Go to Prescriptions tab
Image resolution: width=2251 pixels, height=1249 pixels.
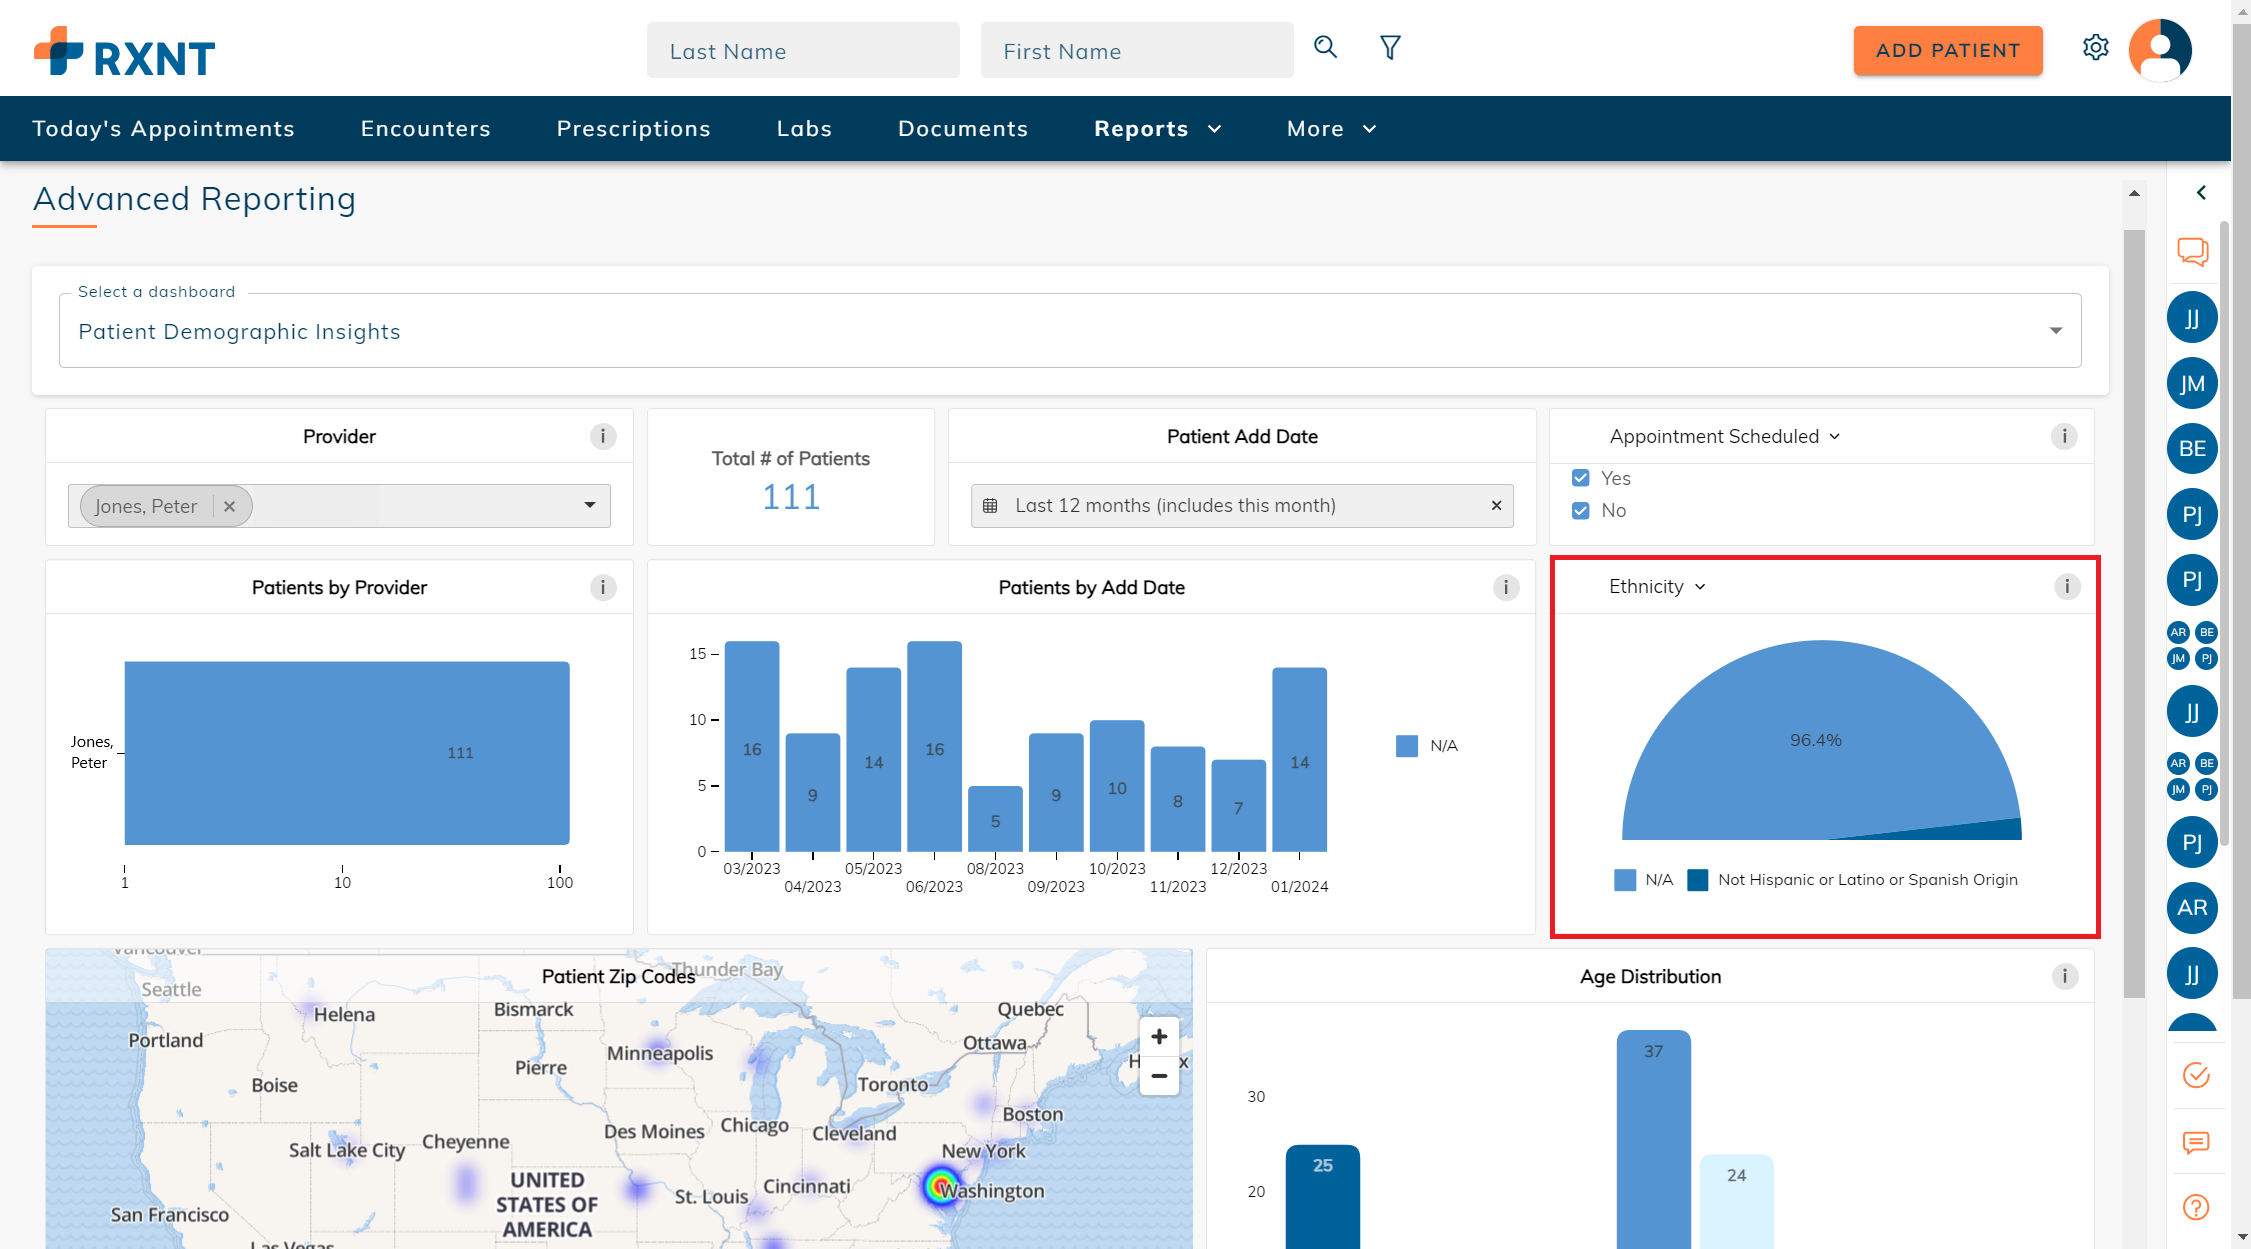(633, 129)
